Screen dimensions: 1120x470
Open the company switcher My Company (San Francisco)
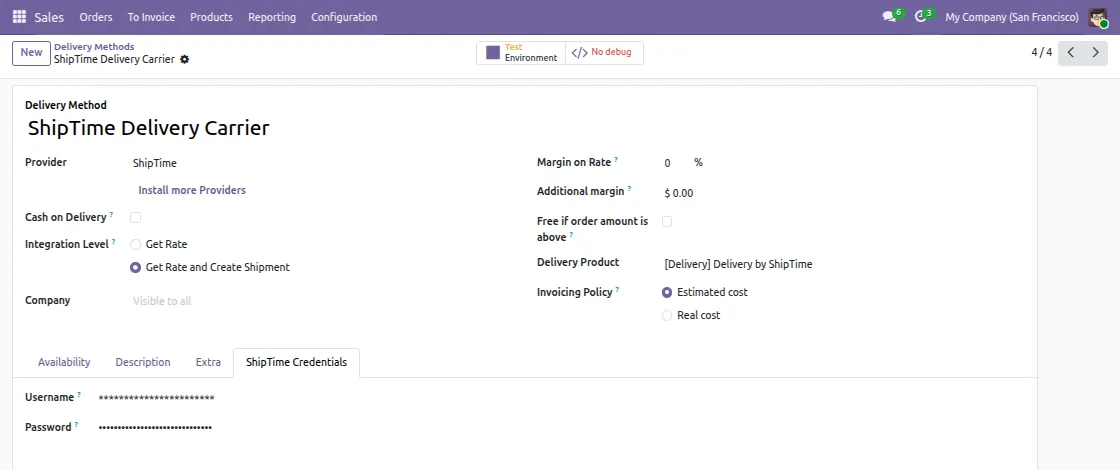[x=1011, y=17]
